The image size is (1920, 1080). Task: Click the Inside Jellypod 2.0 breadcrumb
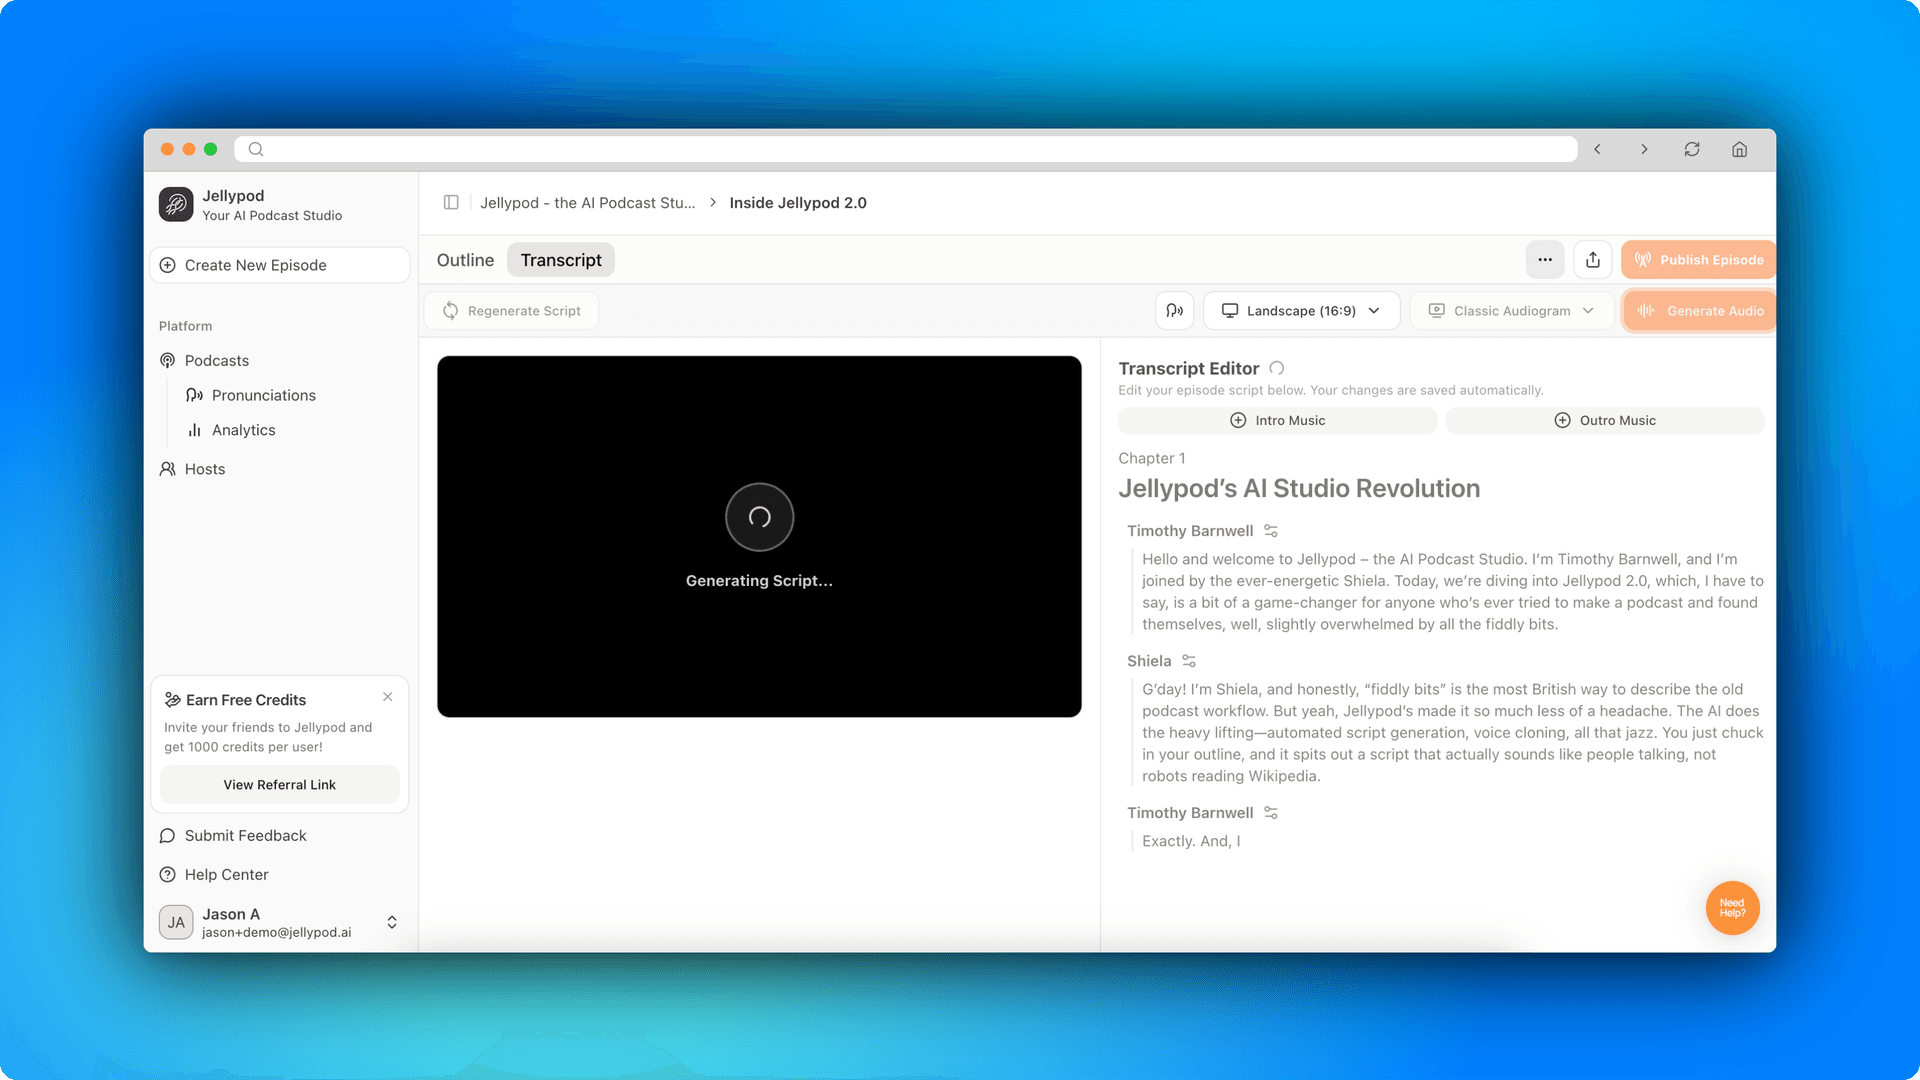(x=798, y=203)
